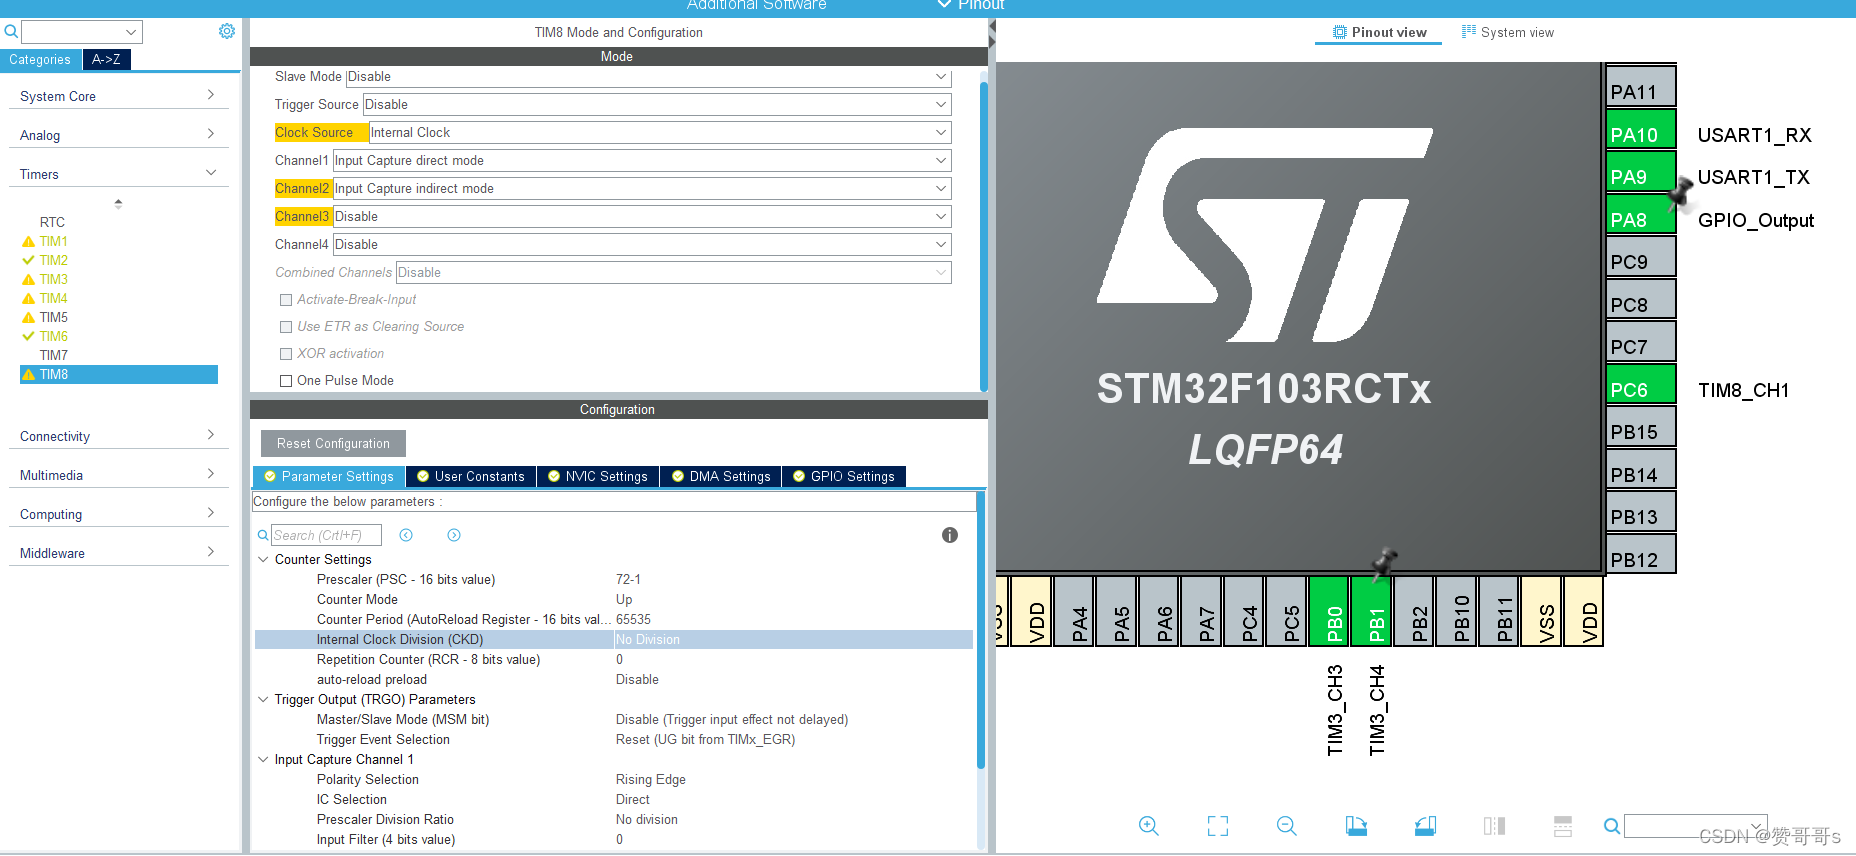Zoom out of the pinout view
Viewport: 1856px width, 856px height.
(1286, 826)
